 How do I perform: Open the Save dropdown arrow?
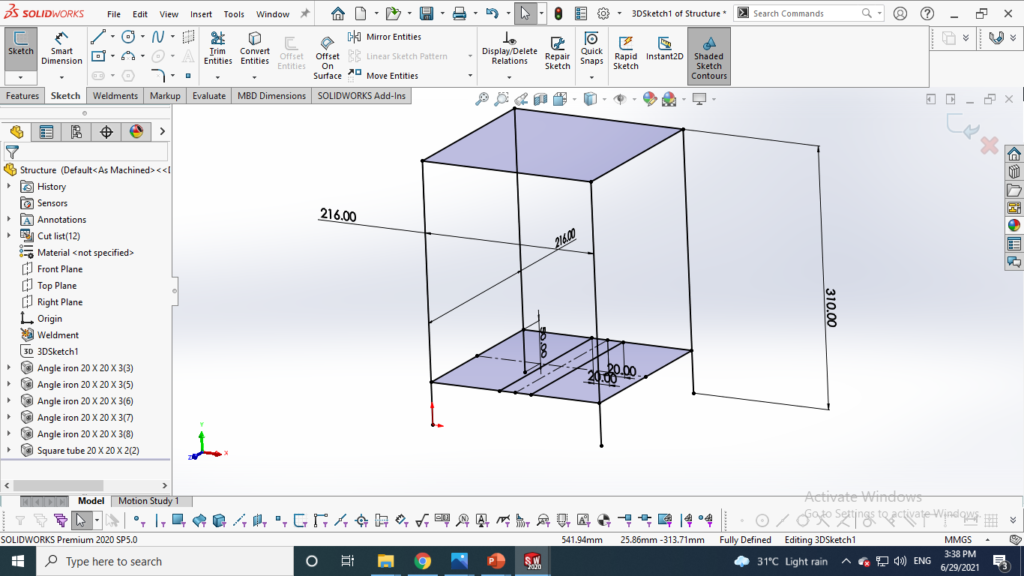click(442, 13)
